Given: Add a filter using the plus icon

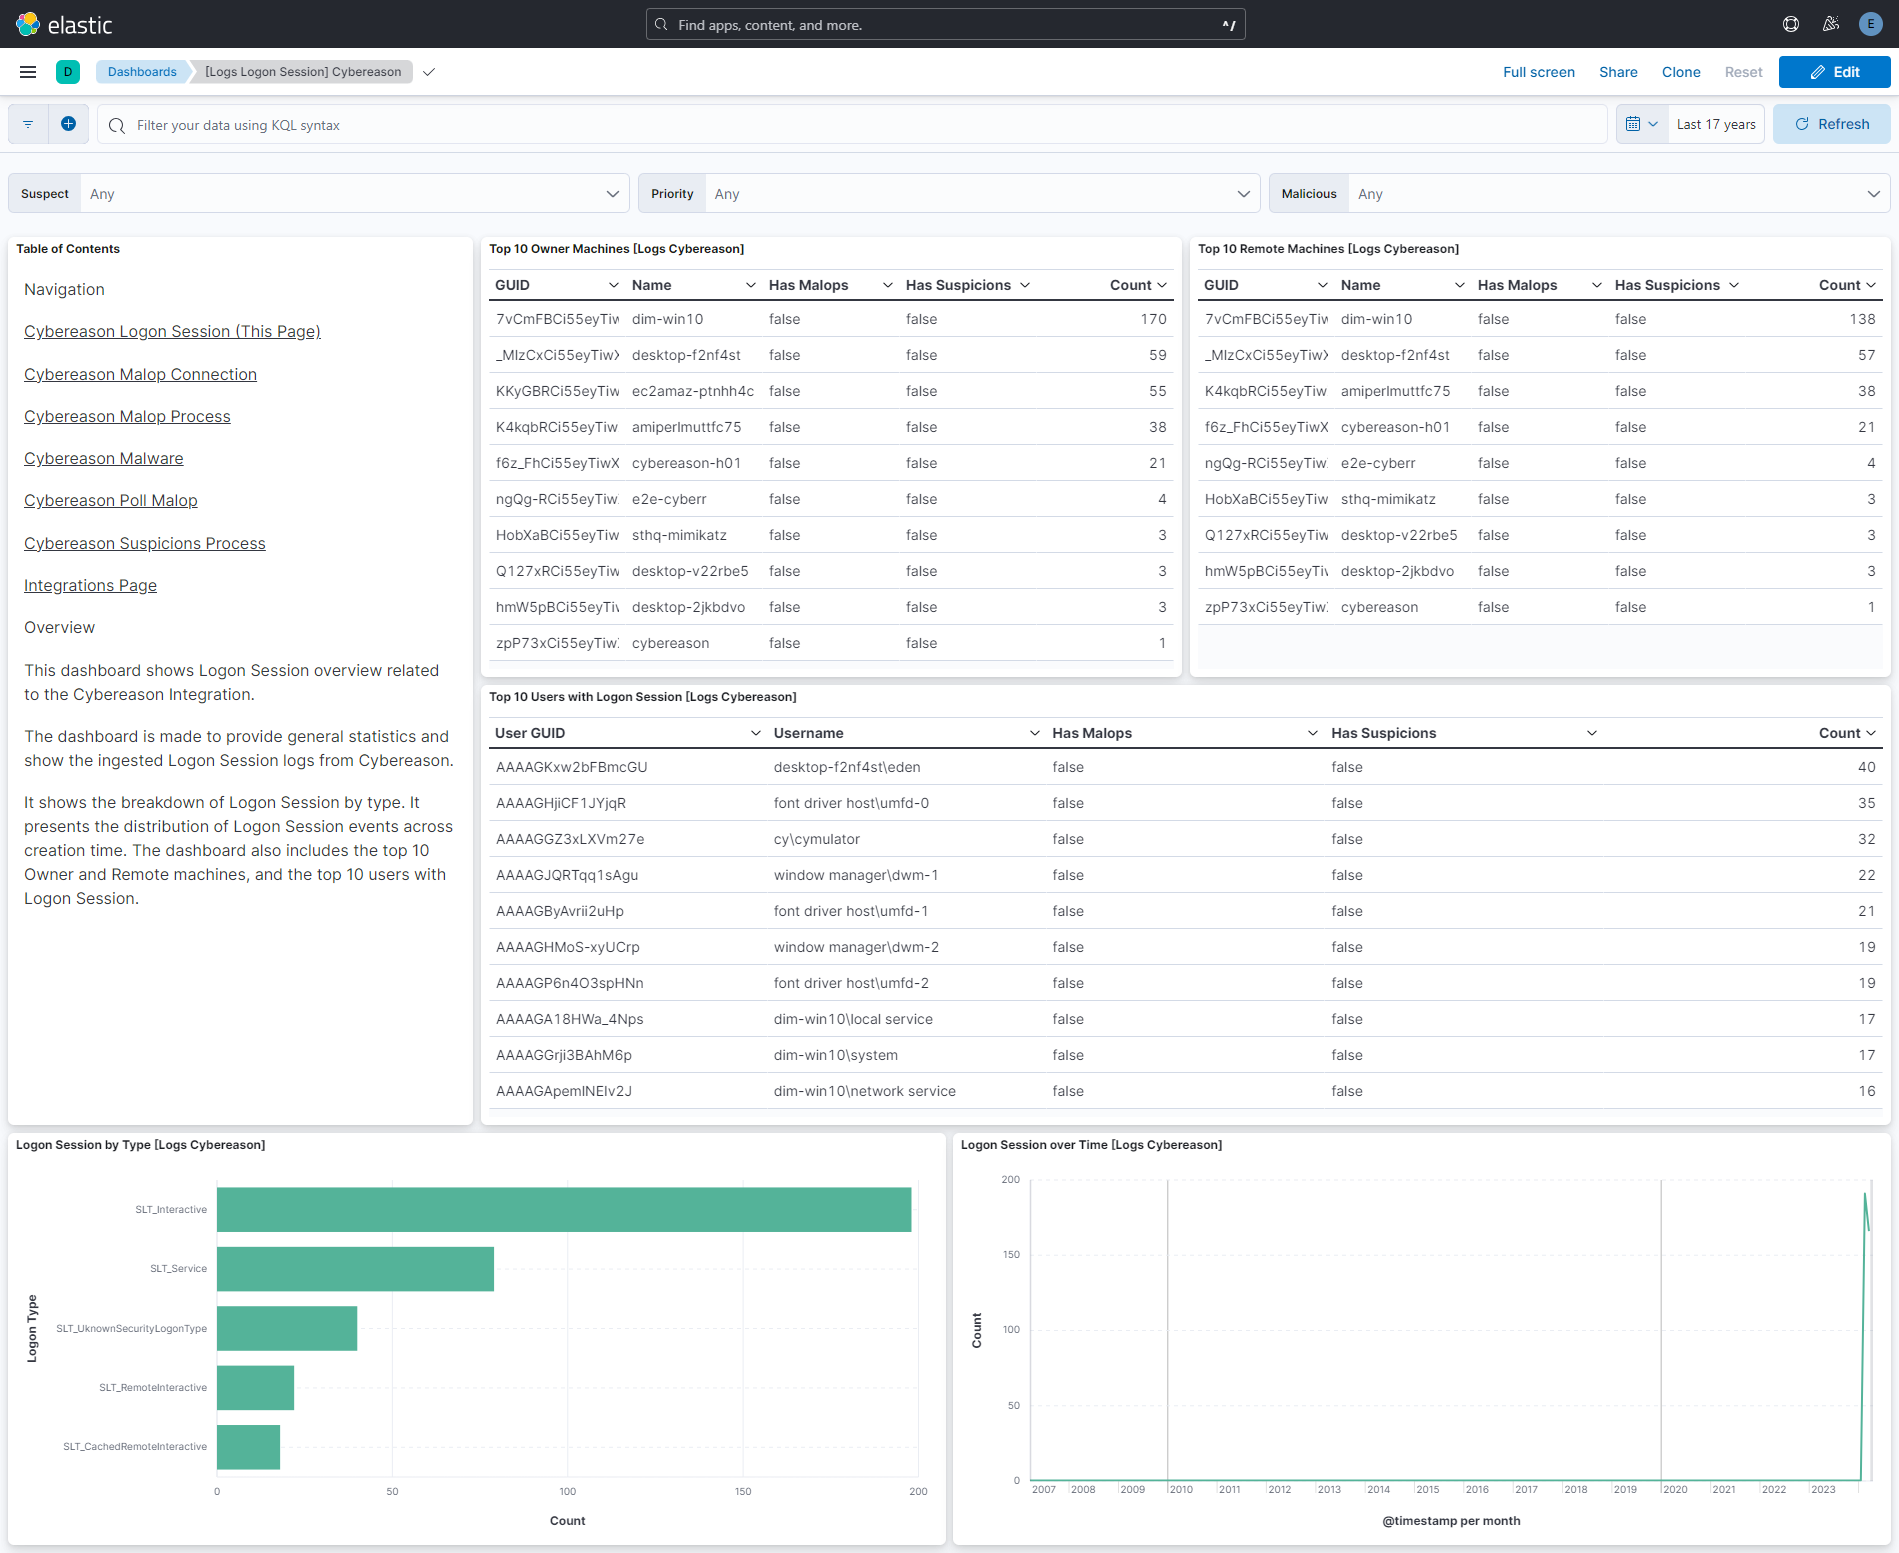Looking at the screenshot, I should pyautogui.click(x=68, y=124).
